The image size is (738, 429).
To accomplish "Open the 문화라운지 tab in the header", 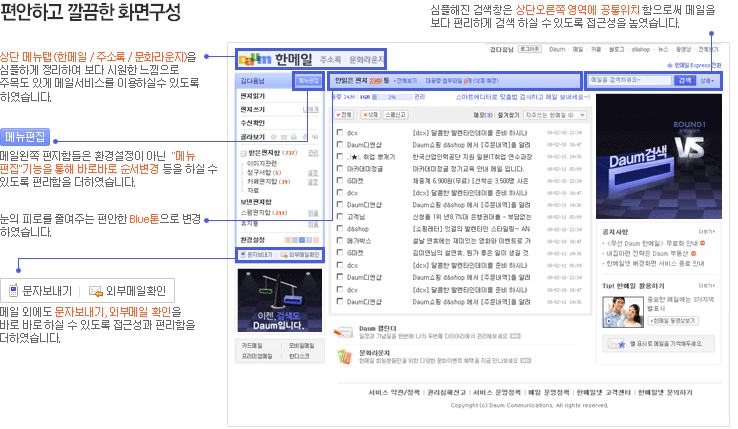I will [366, 60].
